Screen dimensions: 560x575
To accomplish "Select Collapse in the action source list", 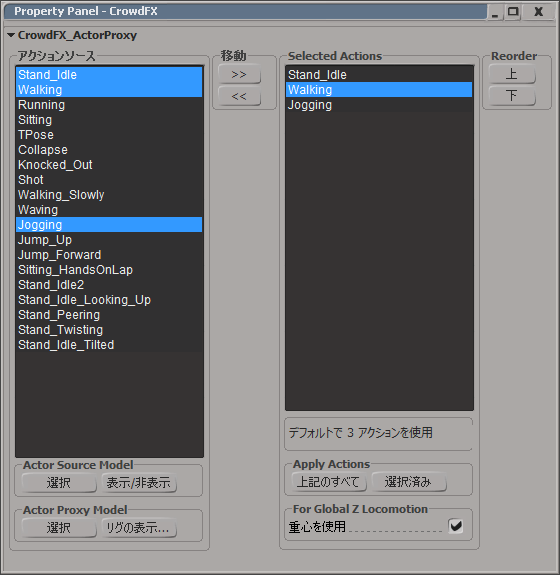I will (x=109, y=150).
